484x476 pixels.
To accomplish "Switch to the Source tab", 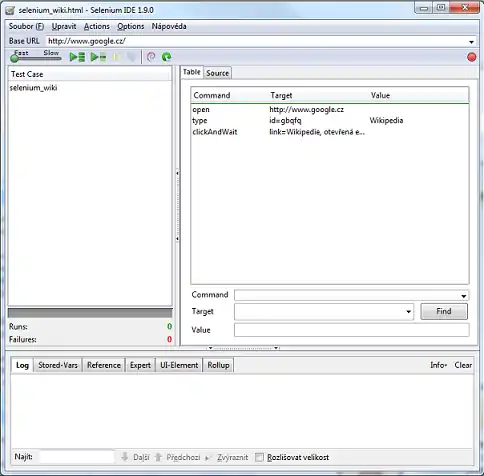I will click(x=217, y=73).
